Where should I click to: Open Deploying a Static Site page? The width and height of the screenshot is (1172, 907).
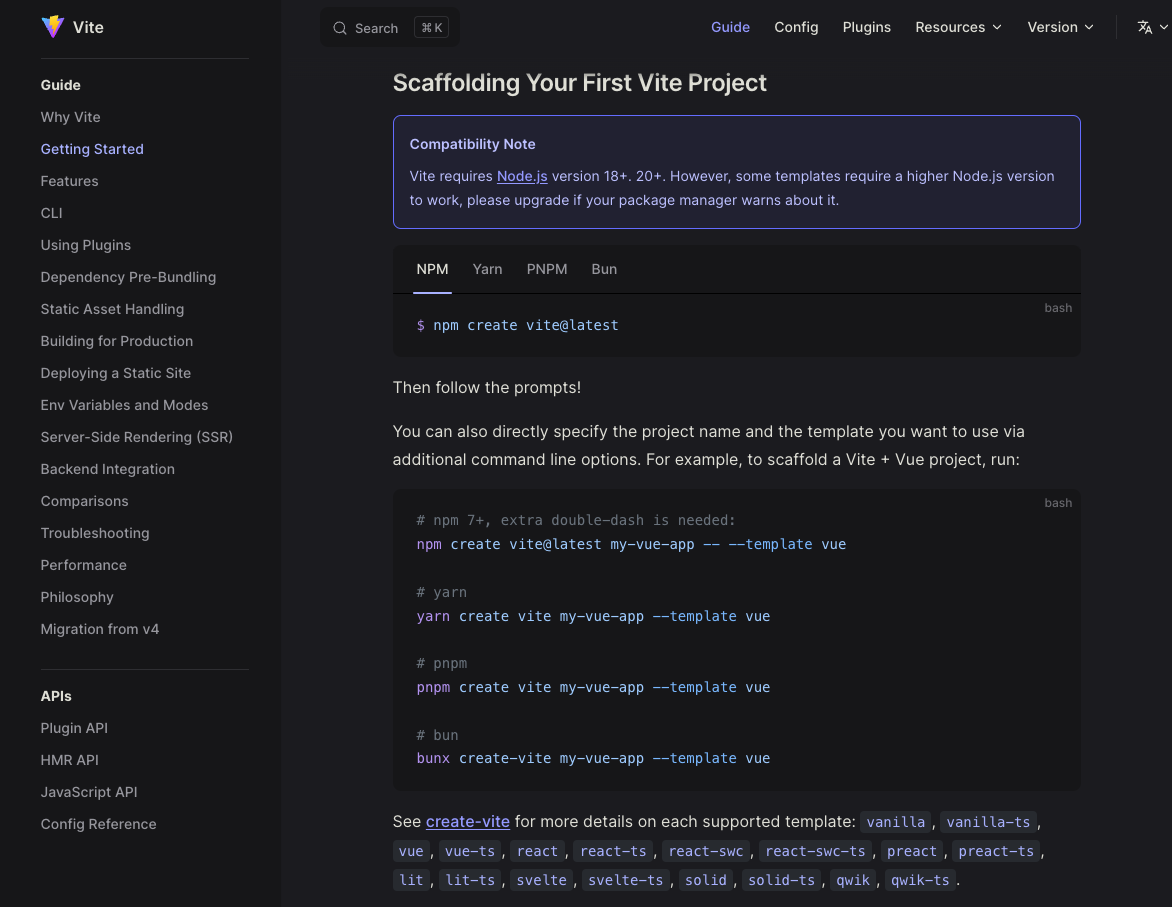tap(116, 373)
